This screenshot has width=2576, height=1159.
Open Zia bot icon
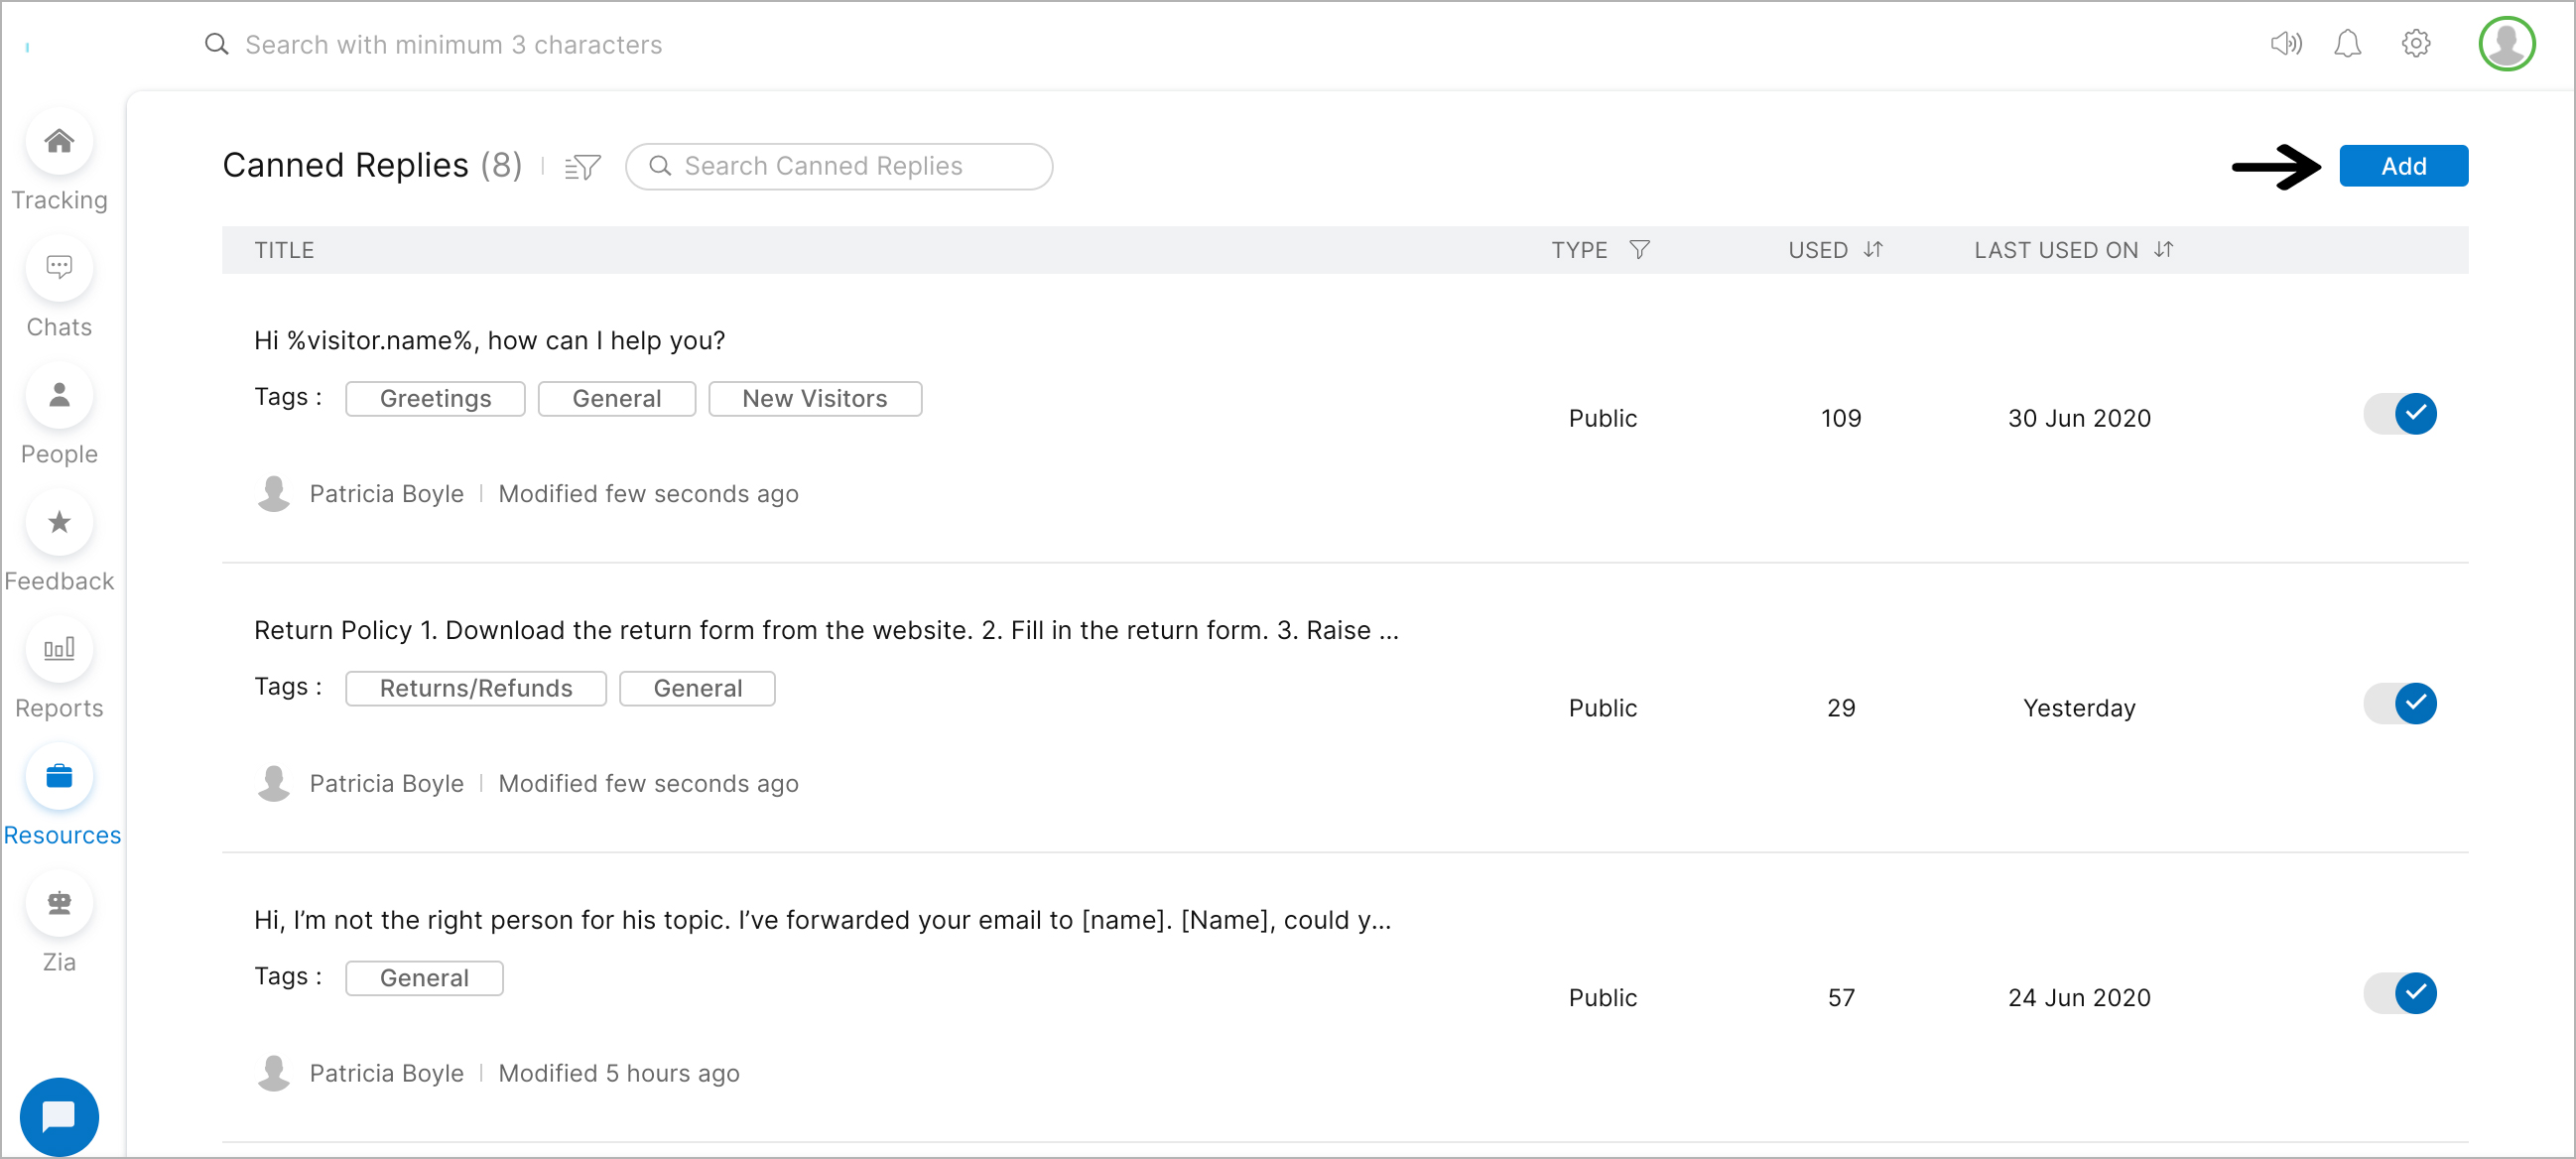pos(59,904)
